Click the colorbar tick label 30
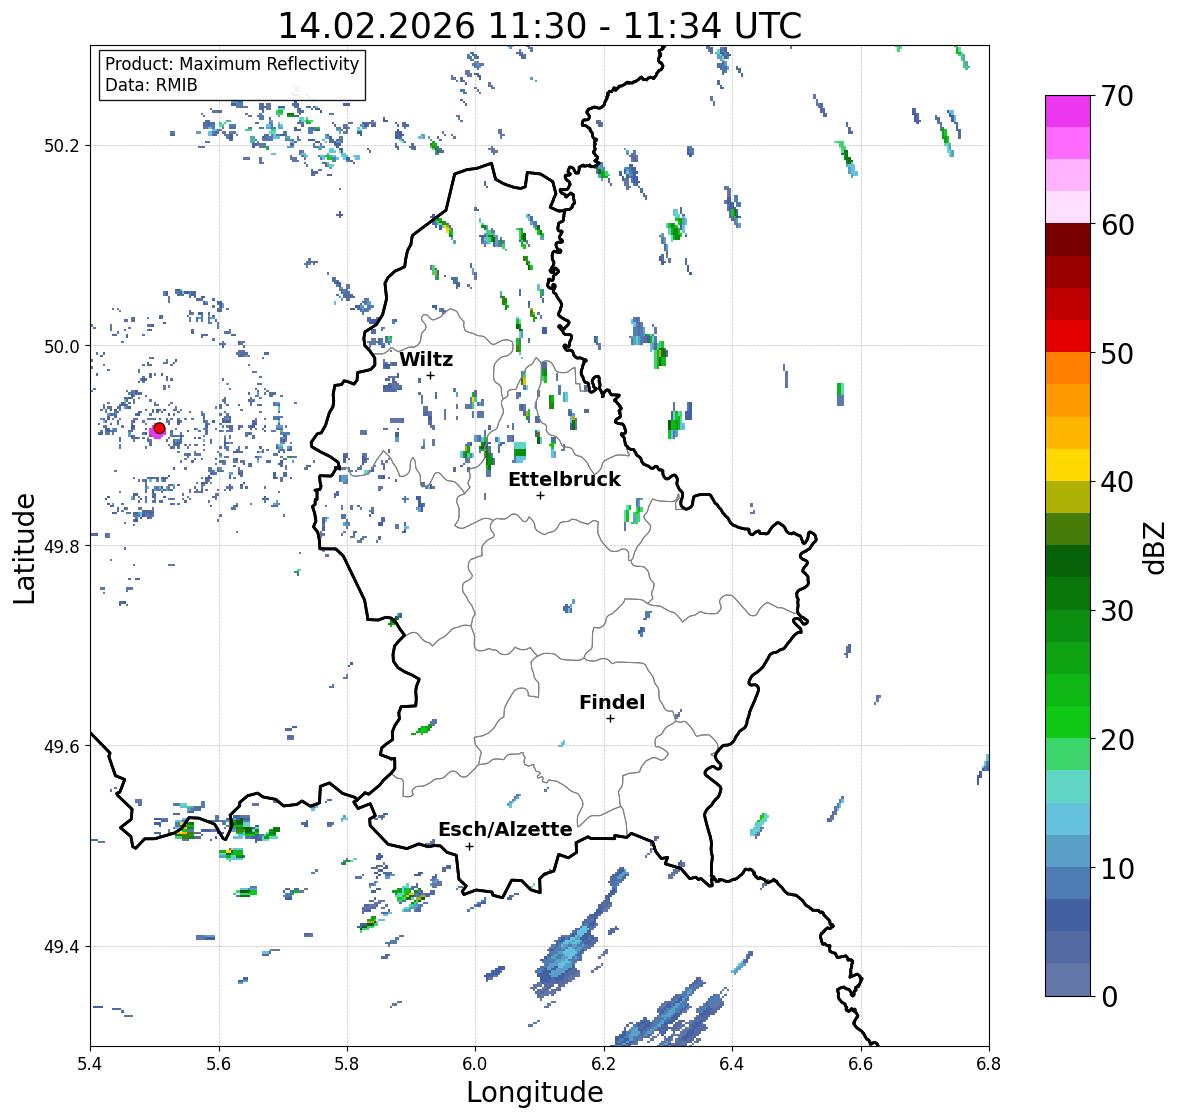 (x=1117, y=611)
